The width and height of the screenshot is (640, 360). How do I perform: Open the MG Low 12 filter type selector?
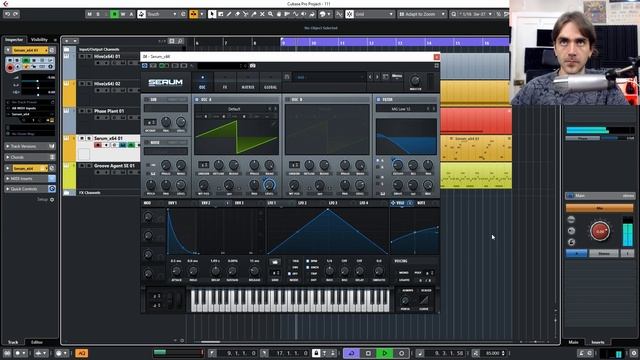(x=401, y=109)
